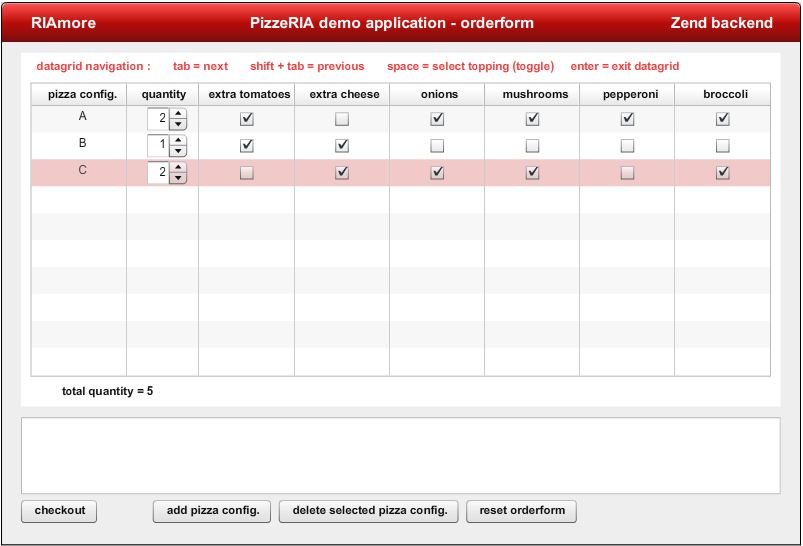Screen dimensions: 803x546
Task: Delete the selected pizza config
Action: pyautogui.click(x=369, y=511)
